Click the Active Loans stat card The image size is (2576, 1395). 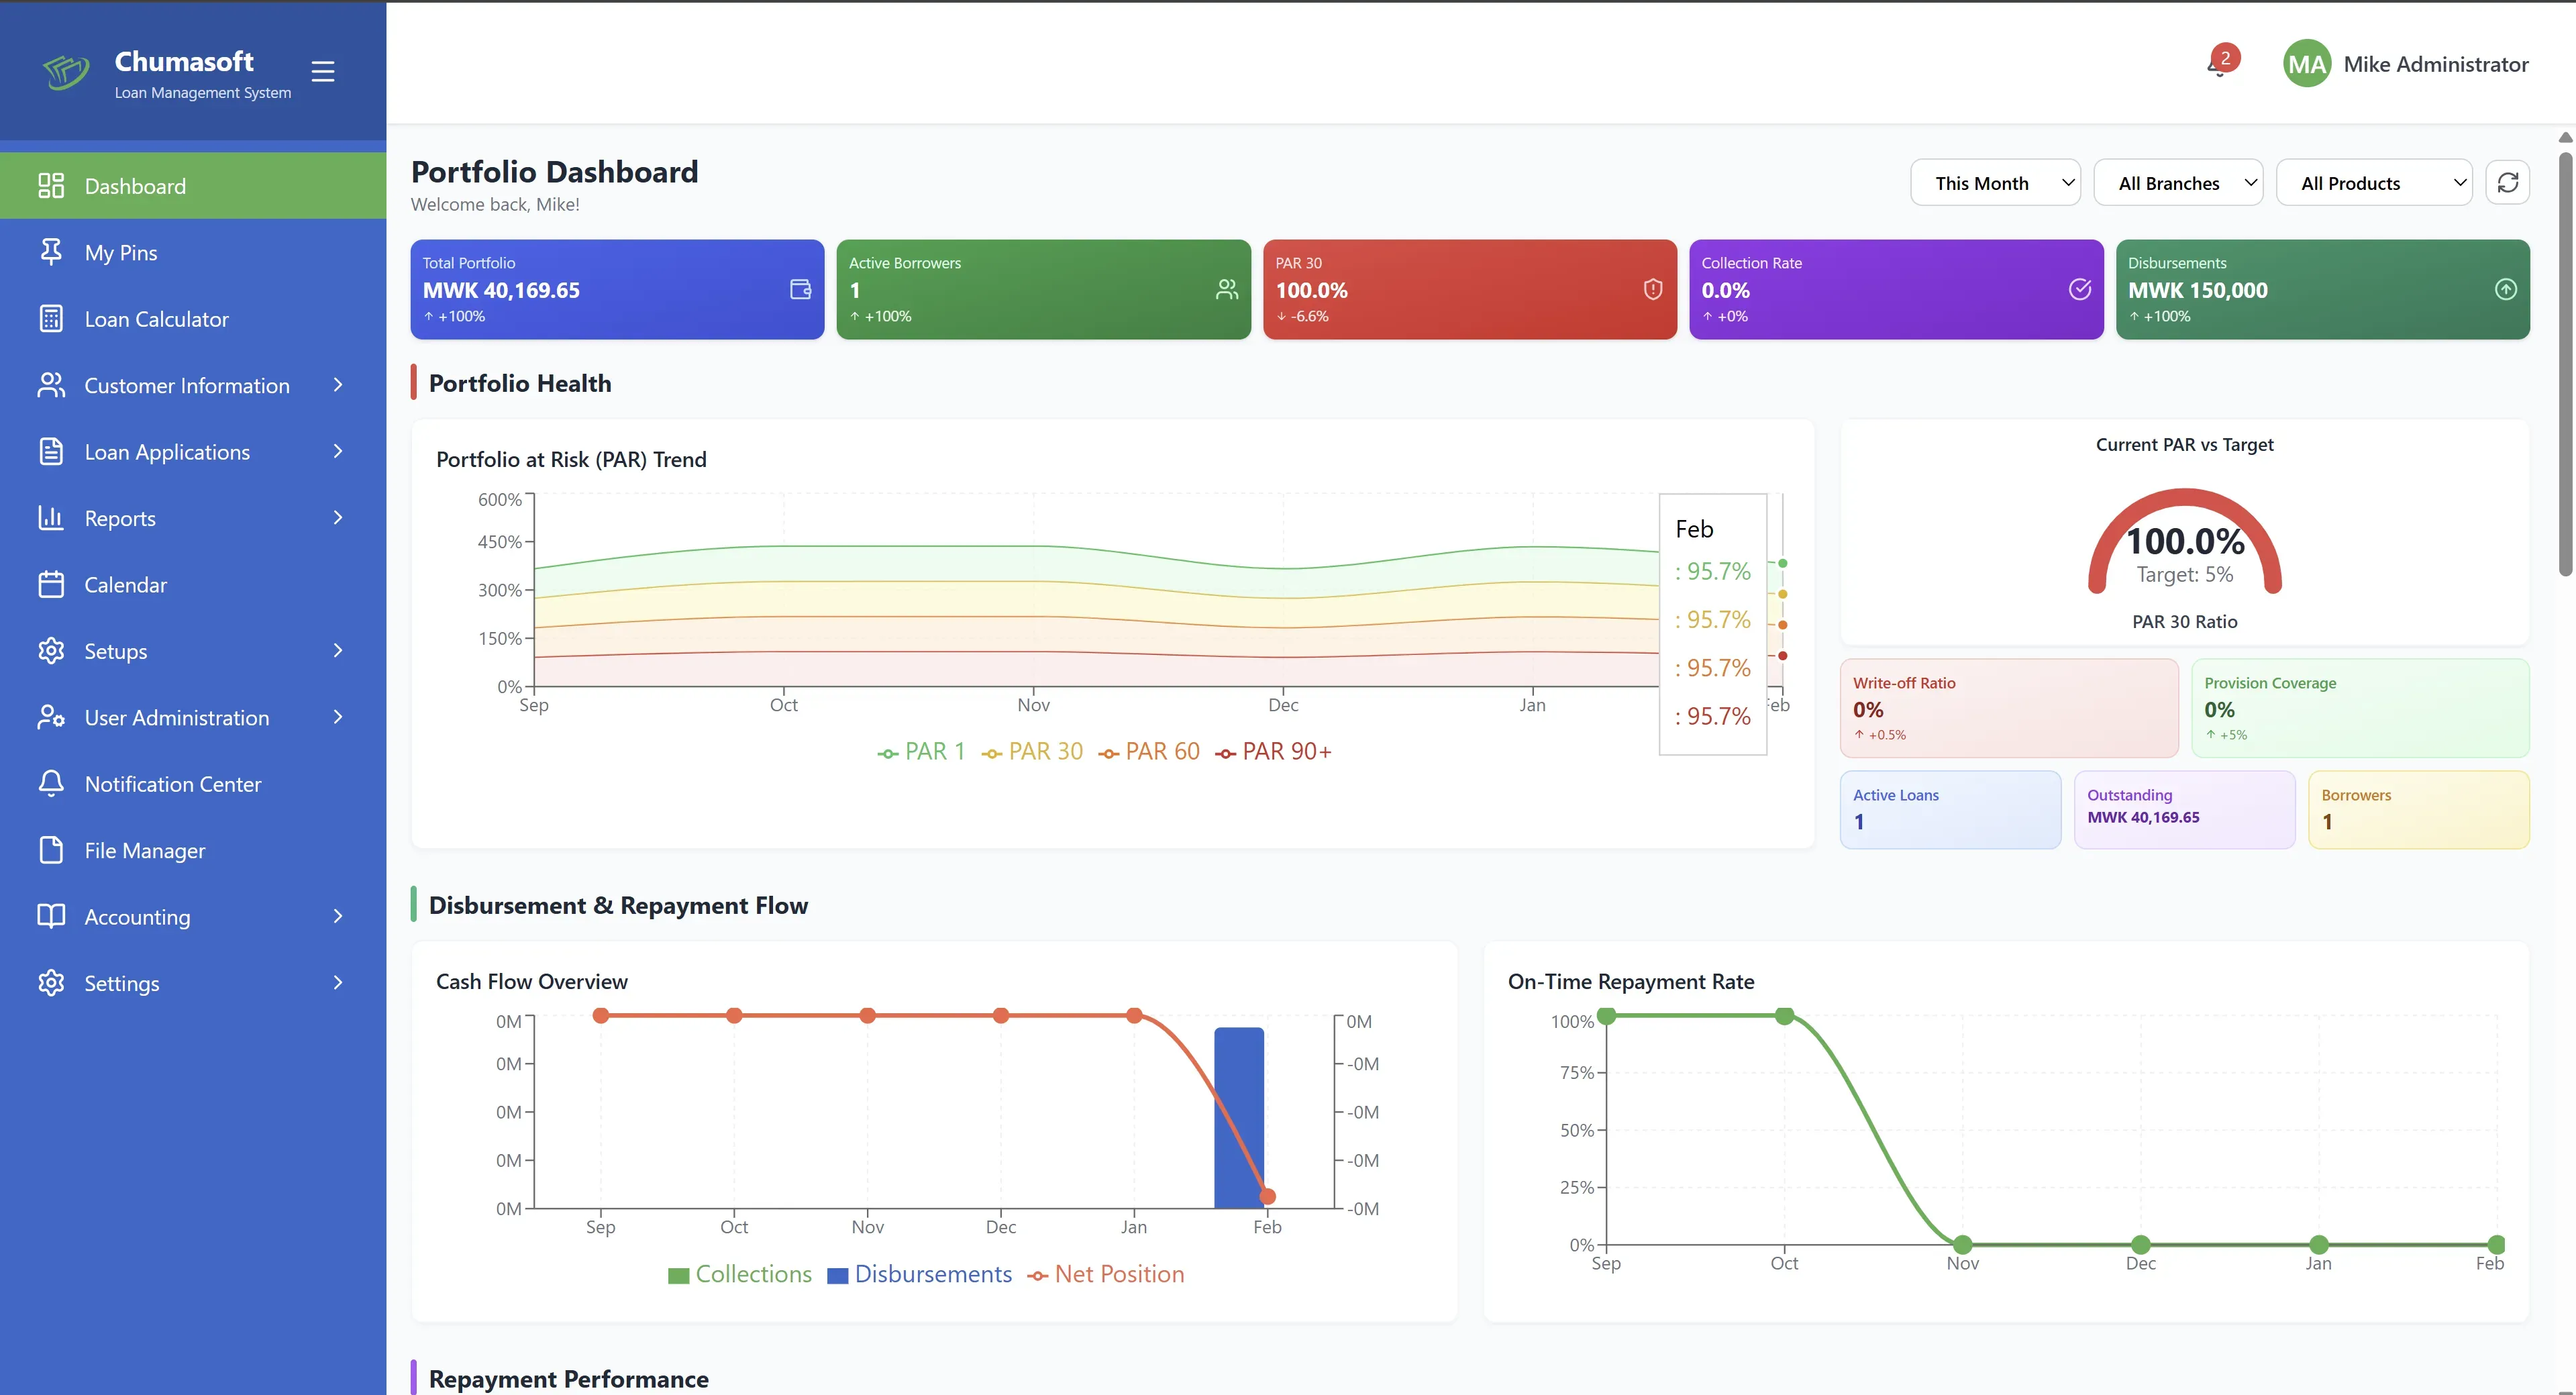pos(1949,809)
